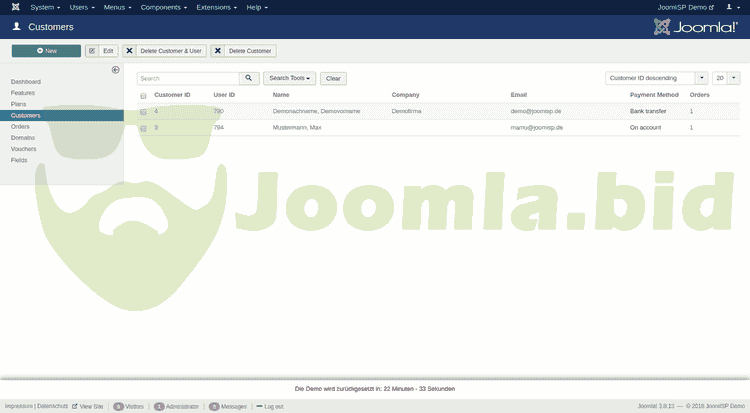The height and width of the screenshot is (413, 750).
Task: Collapse the sidebar with the arrow icon
Action: point(115,70)
